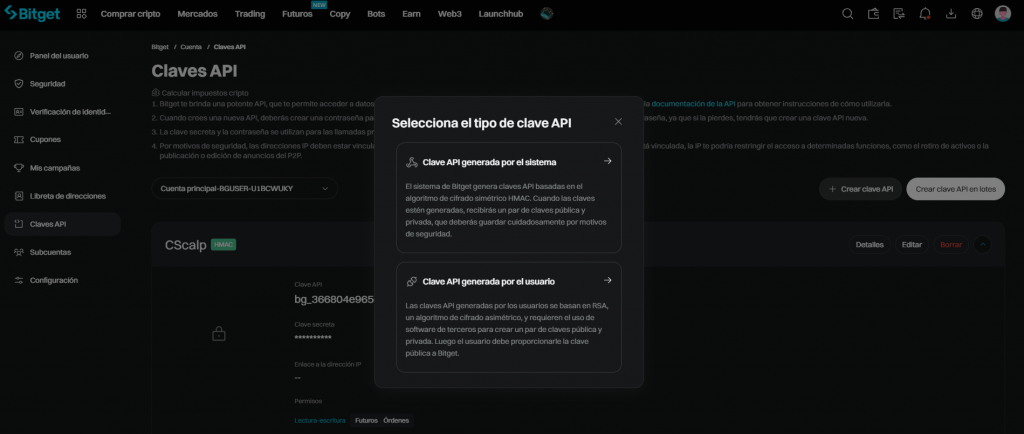Open Earn menu
The image size is (1024, 434).
pyautogui.click(x=411, y=14)
